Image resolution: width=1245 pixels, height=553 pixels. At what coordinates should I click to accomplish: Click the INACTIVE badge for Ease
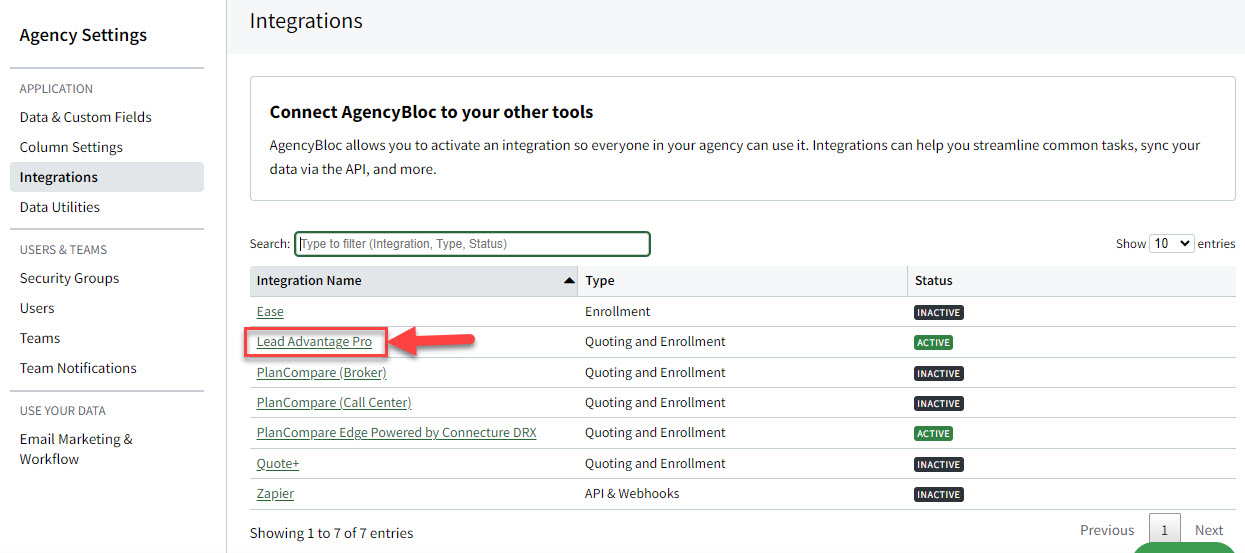point(938,313)
